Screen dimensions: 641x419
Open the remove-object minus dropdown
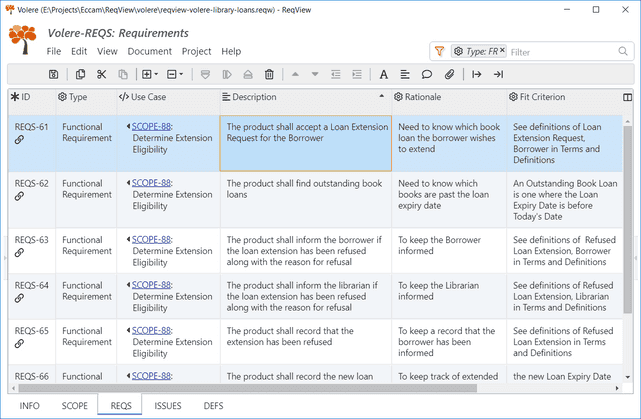click(174, 74)
